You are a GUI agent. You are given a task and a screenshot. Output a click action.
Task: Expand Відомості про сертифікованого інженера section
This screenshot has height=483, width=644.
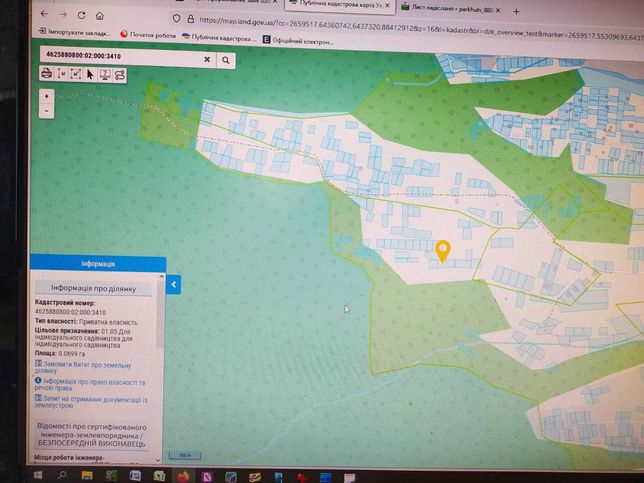(91, 435)
